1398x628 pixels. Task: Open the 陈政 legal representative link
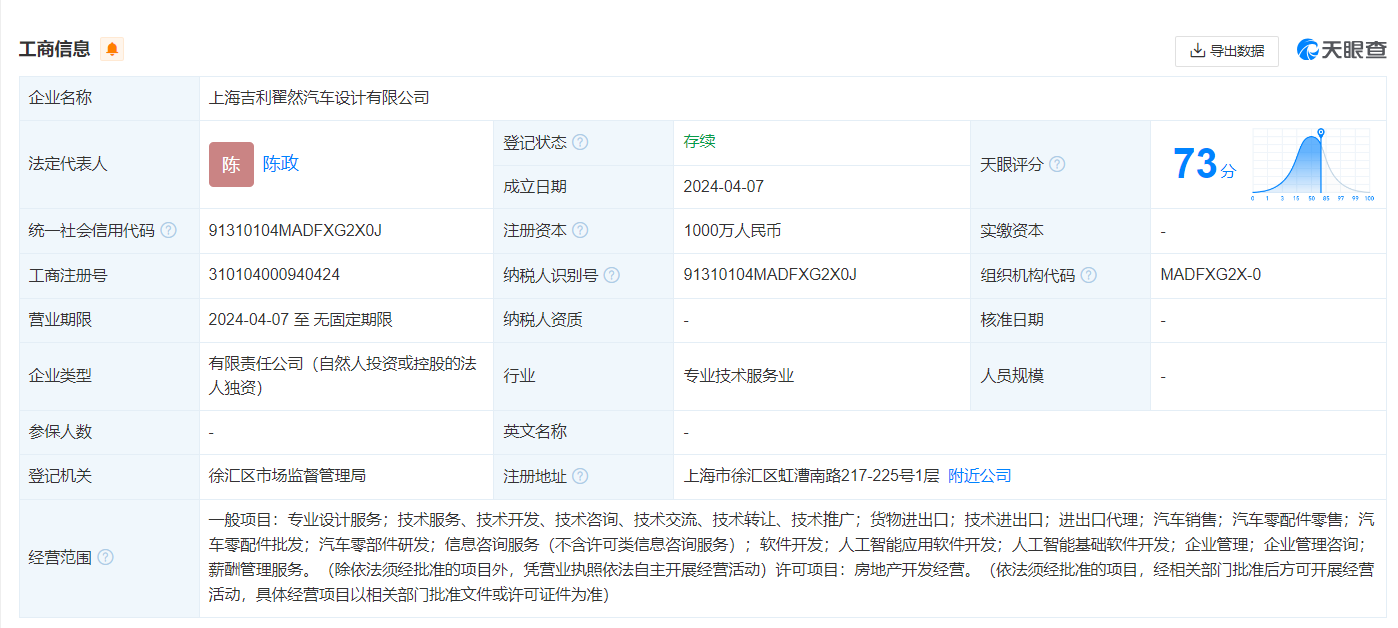pyautogui.click(x=281, y=164)
